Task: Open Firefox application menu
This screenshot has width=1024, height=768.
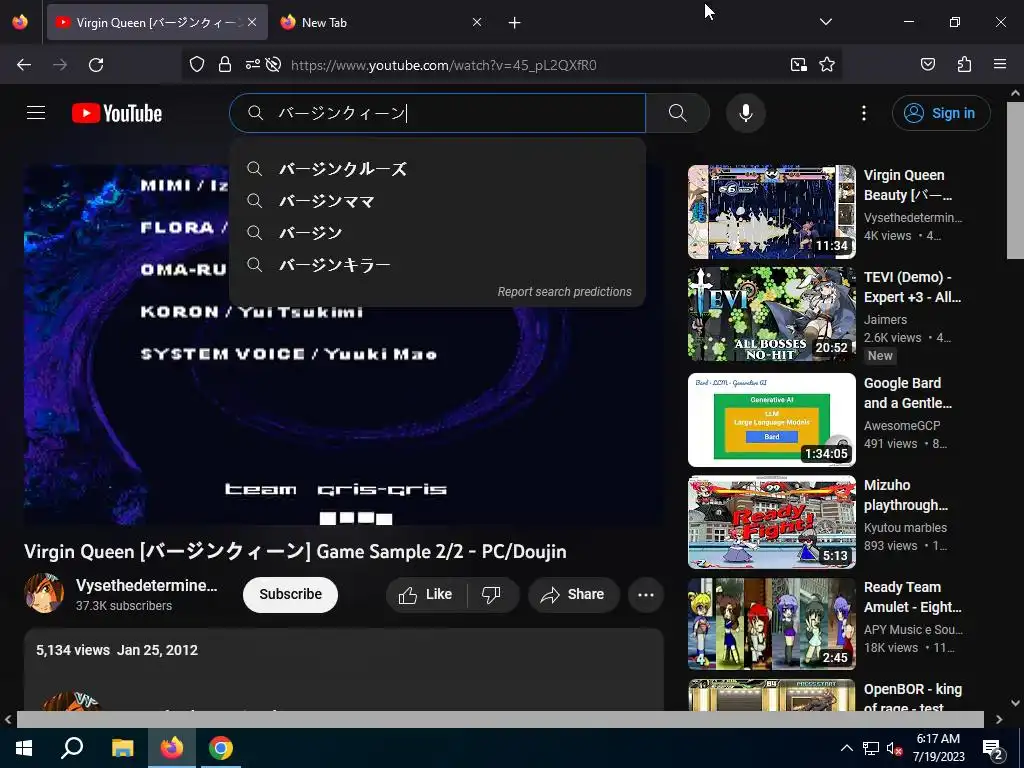Action: (x=1000, y=64)
